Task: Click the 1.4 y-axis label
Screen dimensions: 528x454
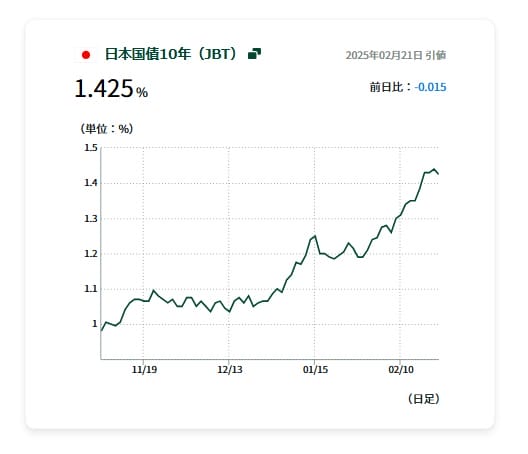Action: pyautogui.click(x=91, y=183)
